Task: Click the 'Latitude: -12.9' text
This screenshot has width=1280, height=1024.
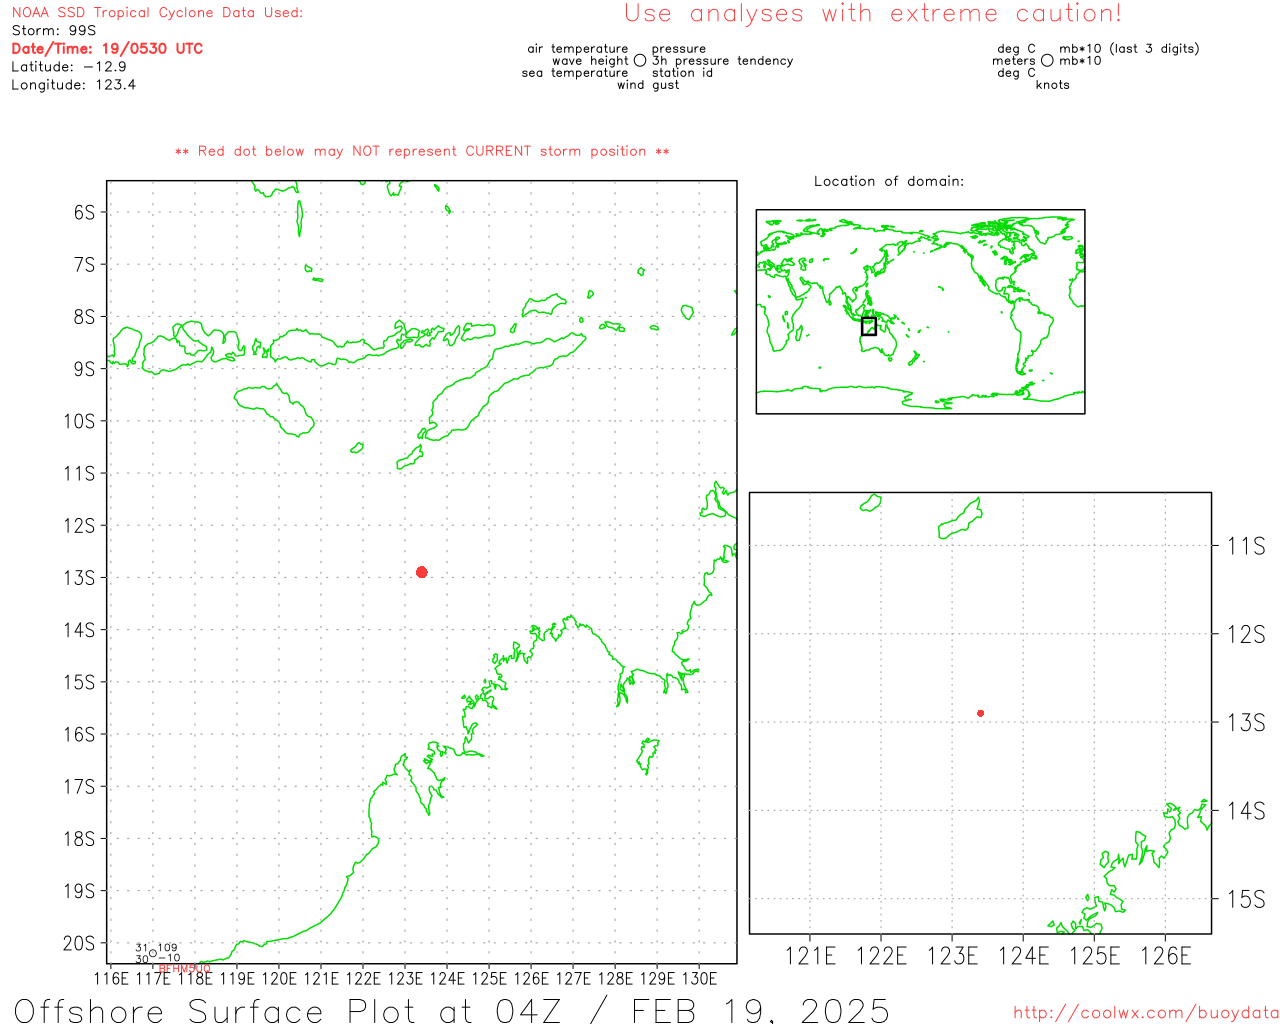Action: (69, 66)
